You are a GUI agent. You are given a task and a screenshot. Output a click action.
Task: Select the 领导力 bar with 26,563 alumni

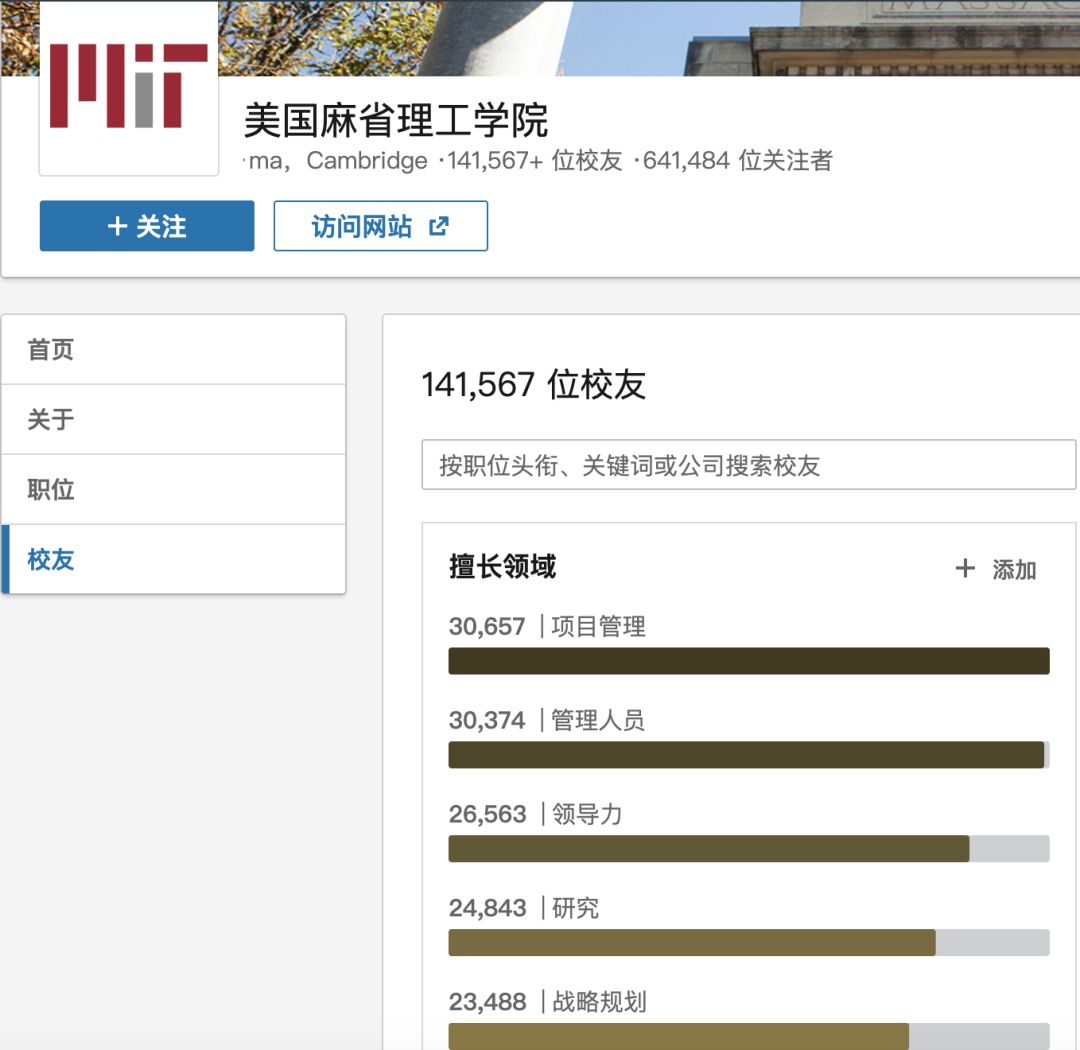(x=749, y=849)
